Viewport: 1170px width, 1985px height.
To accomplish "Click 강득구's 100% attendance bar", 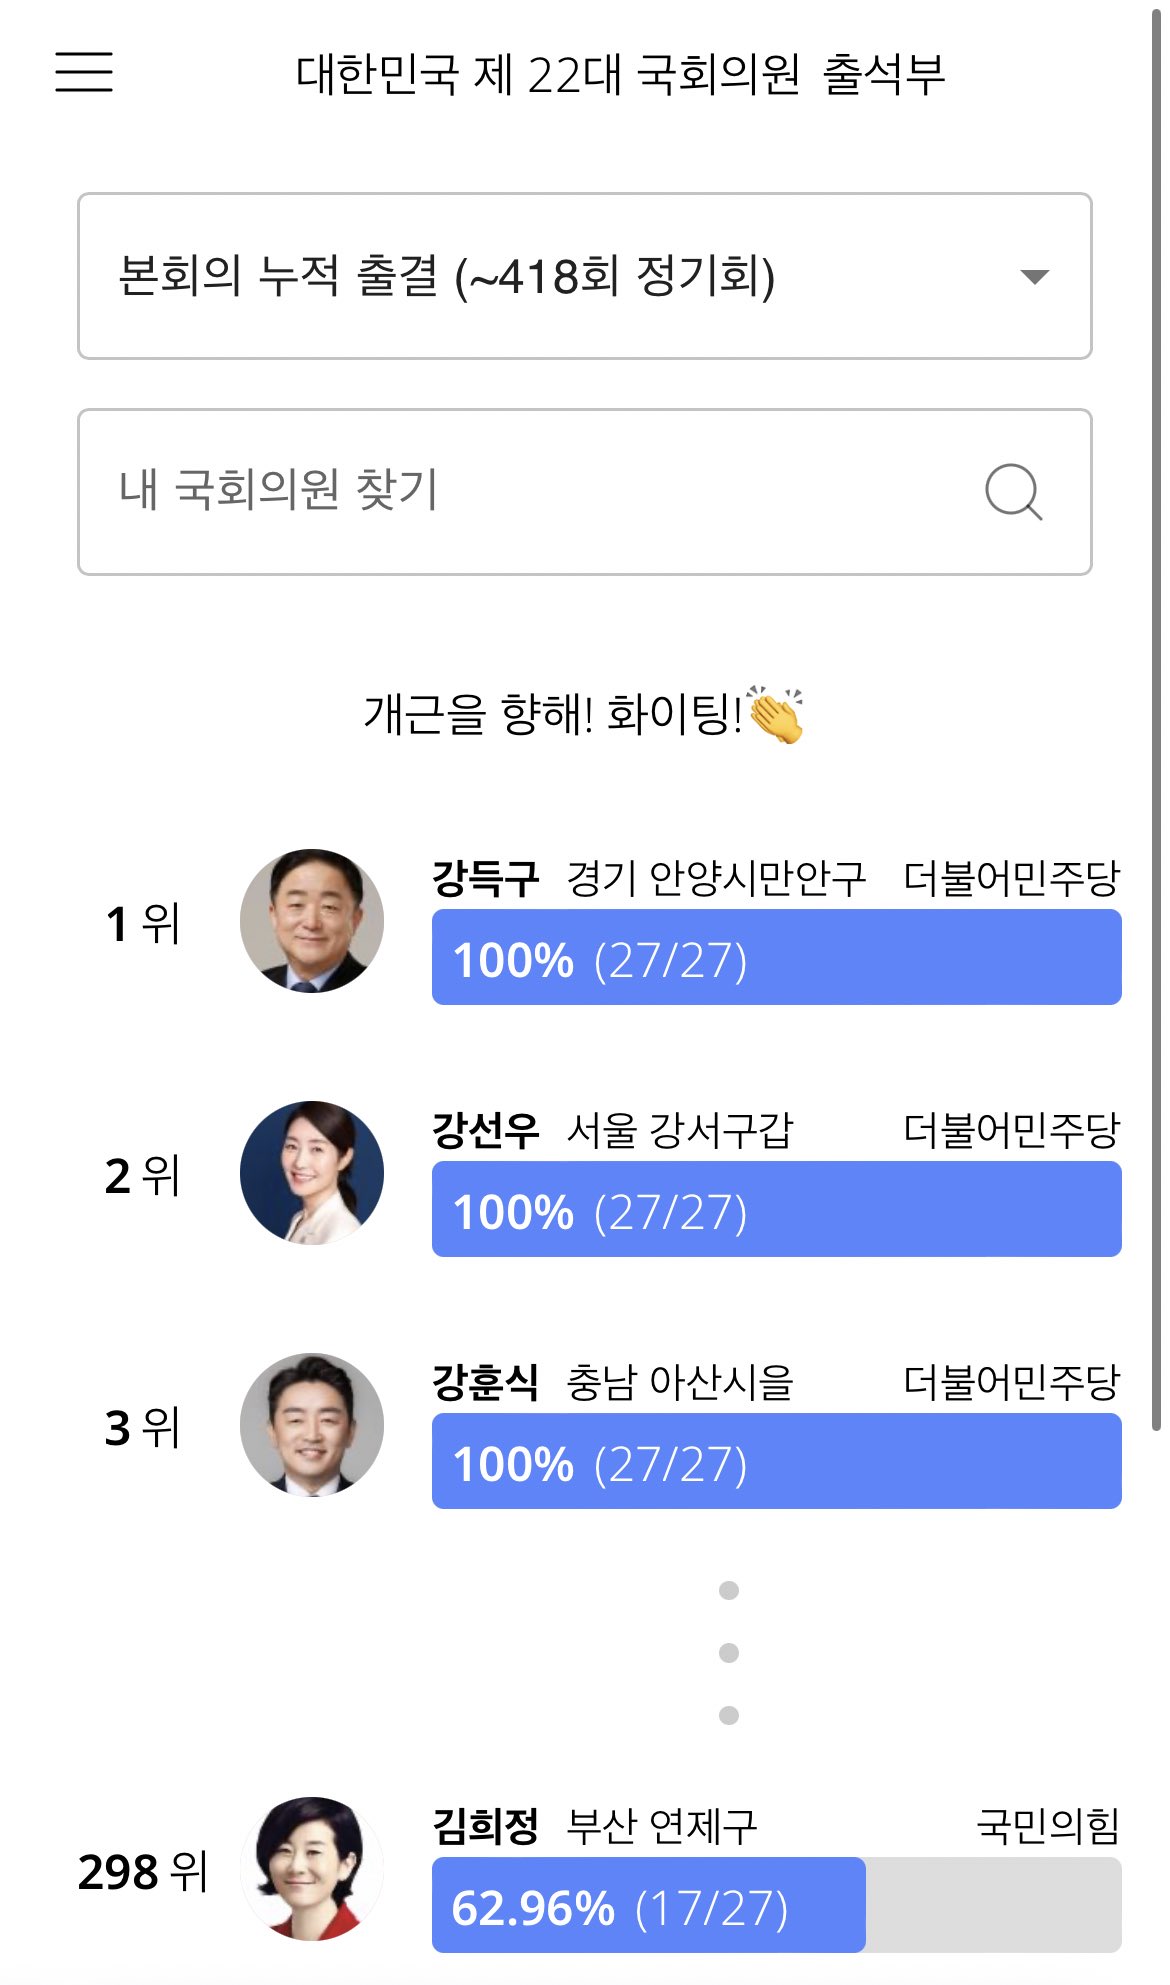I will coord(776,958).
